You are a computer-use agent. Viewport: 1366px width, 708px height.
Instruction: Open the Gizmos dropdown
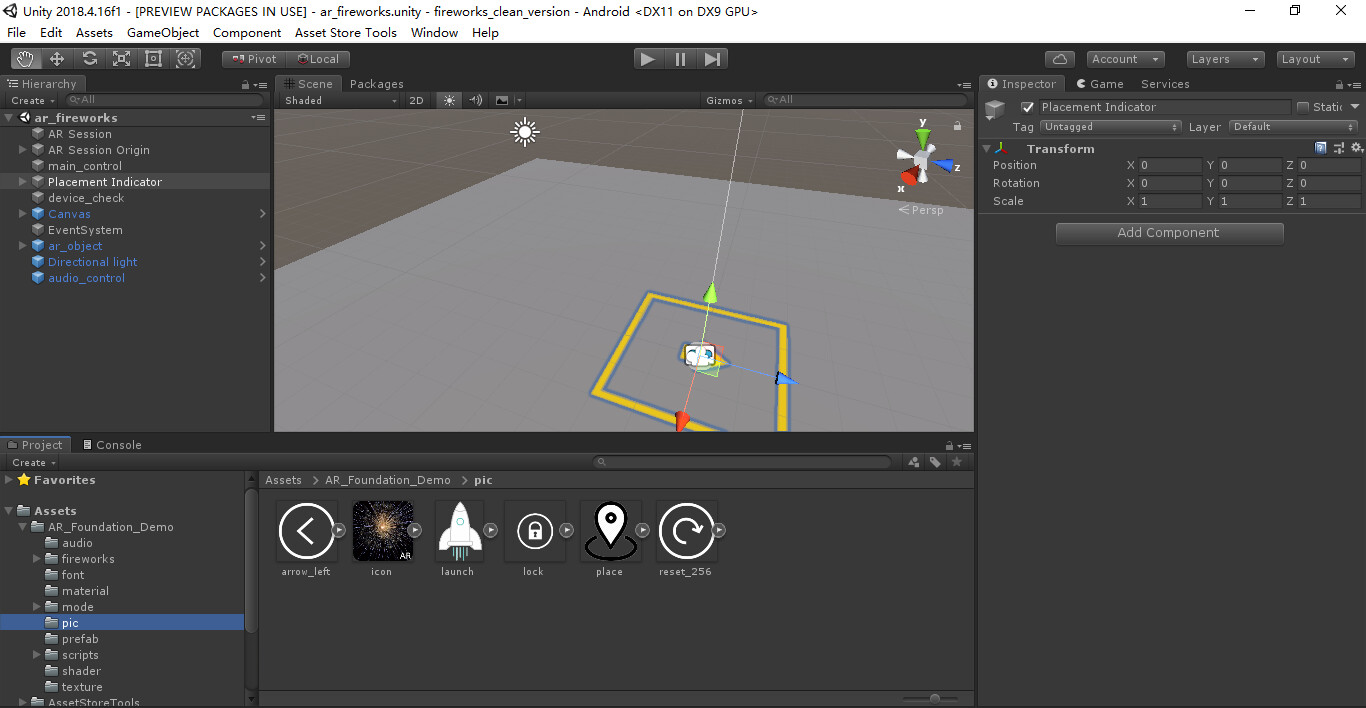point(730,100)
